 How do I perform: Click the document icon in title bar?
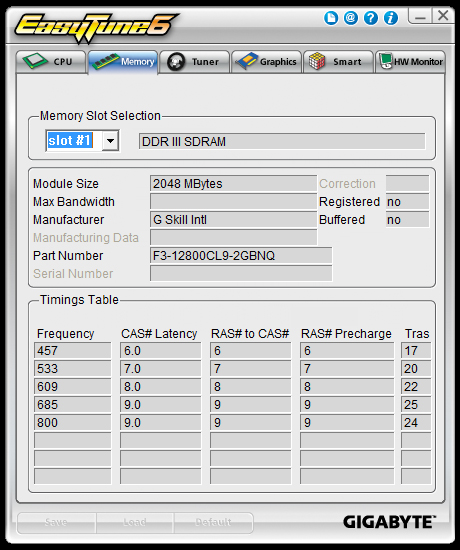coord(331,18)
